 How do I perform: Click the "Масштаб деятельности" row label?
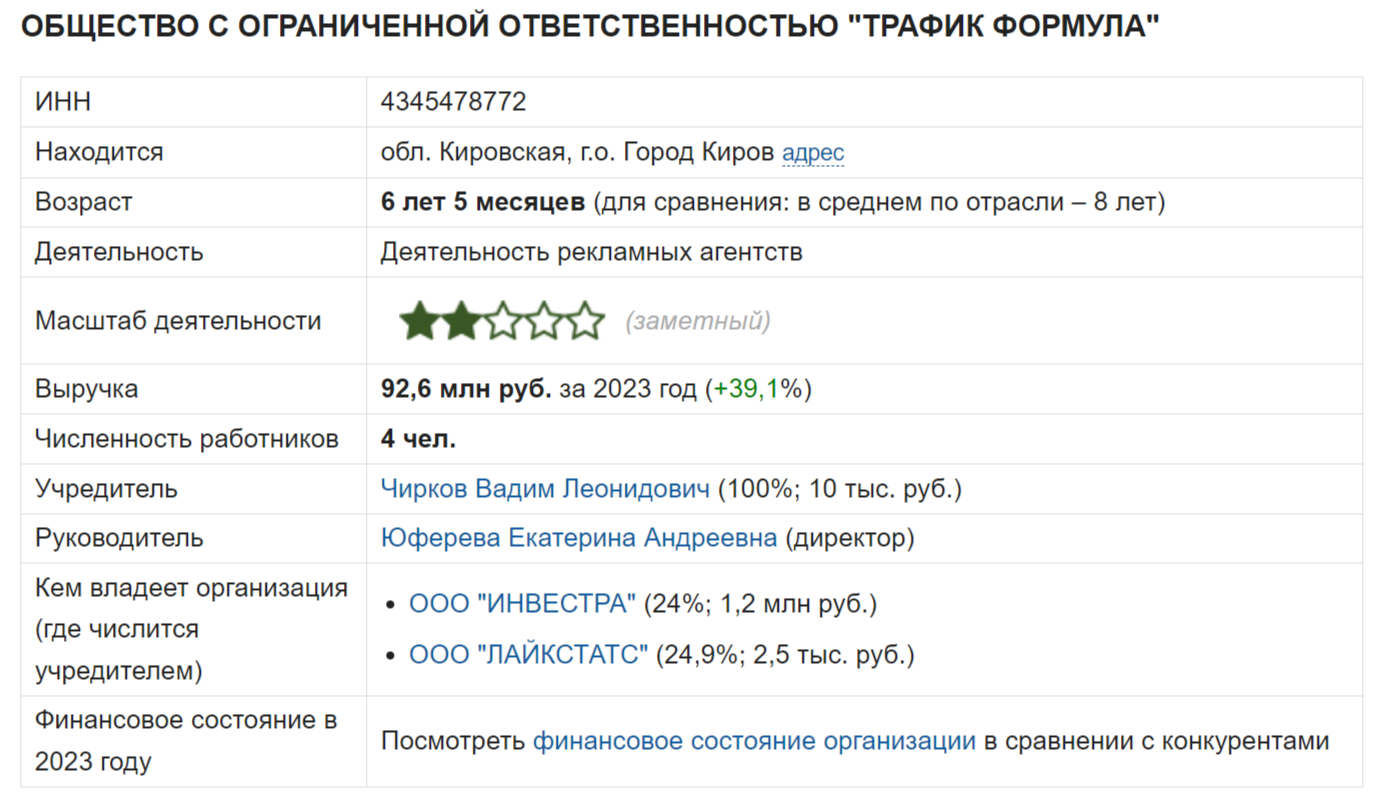(178, 321)
